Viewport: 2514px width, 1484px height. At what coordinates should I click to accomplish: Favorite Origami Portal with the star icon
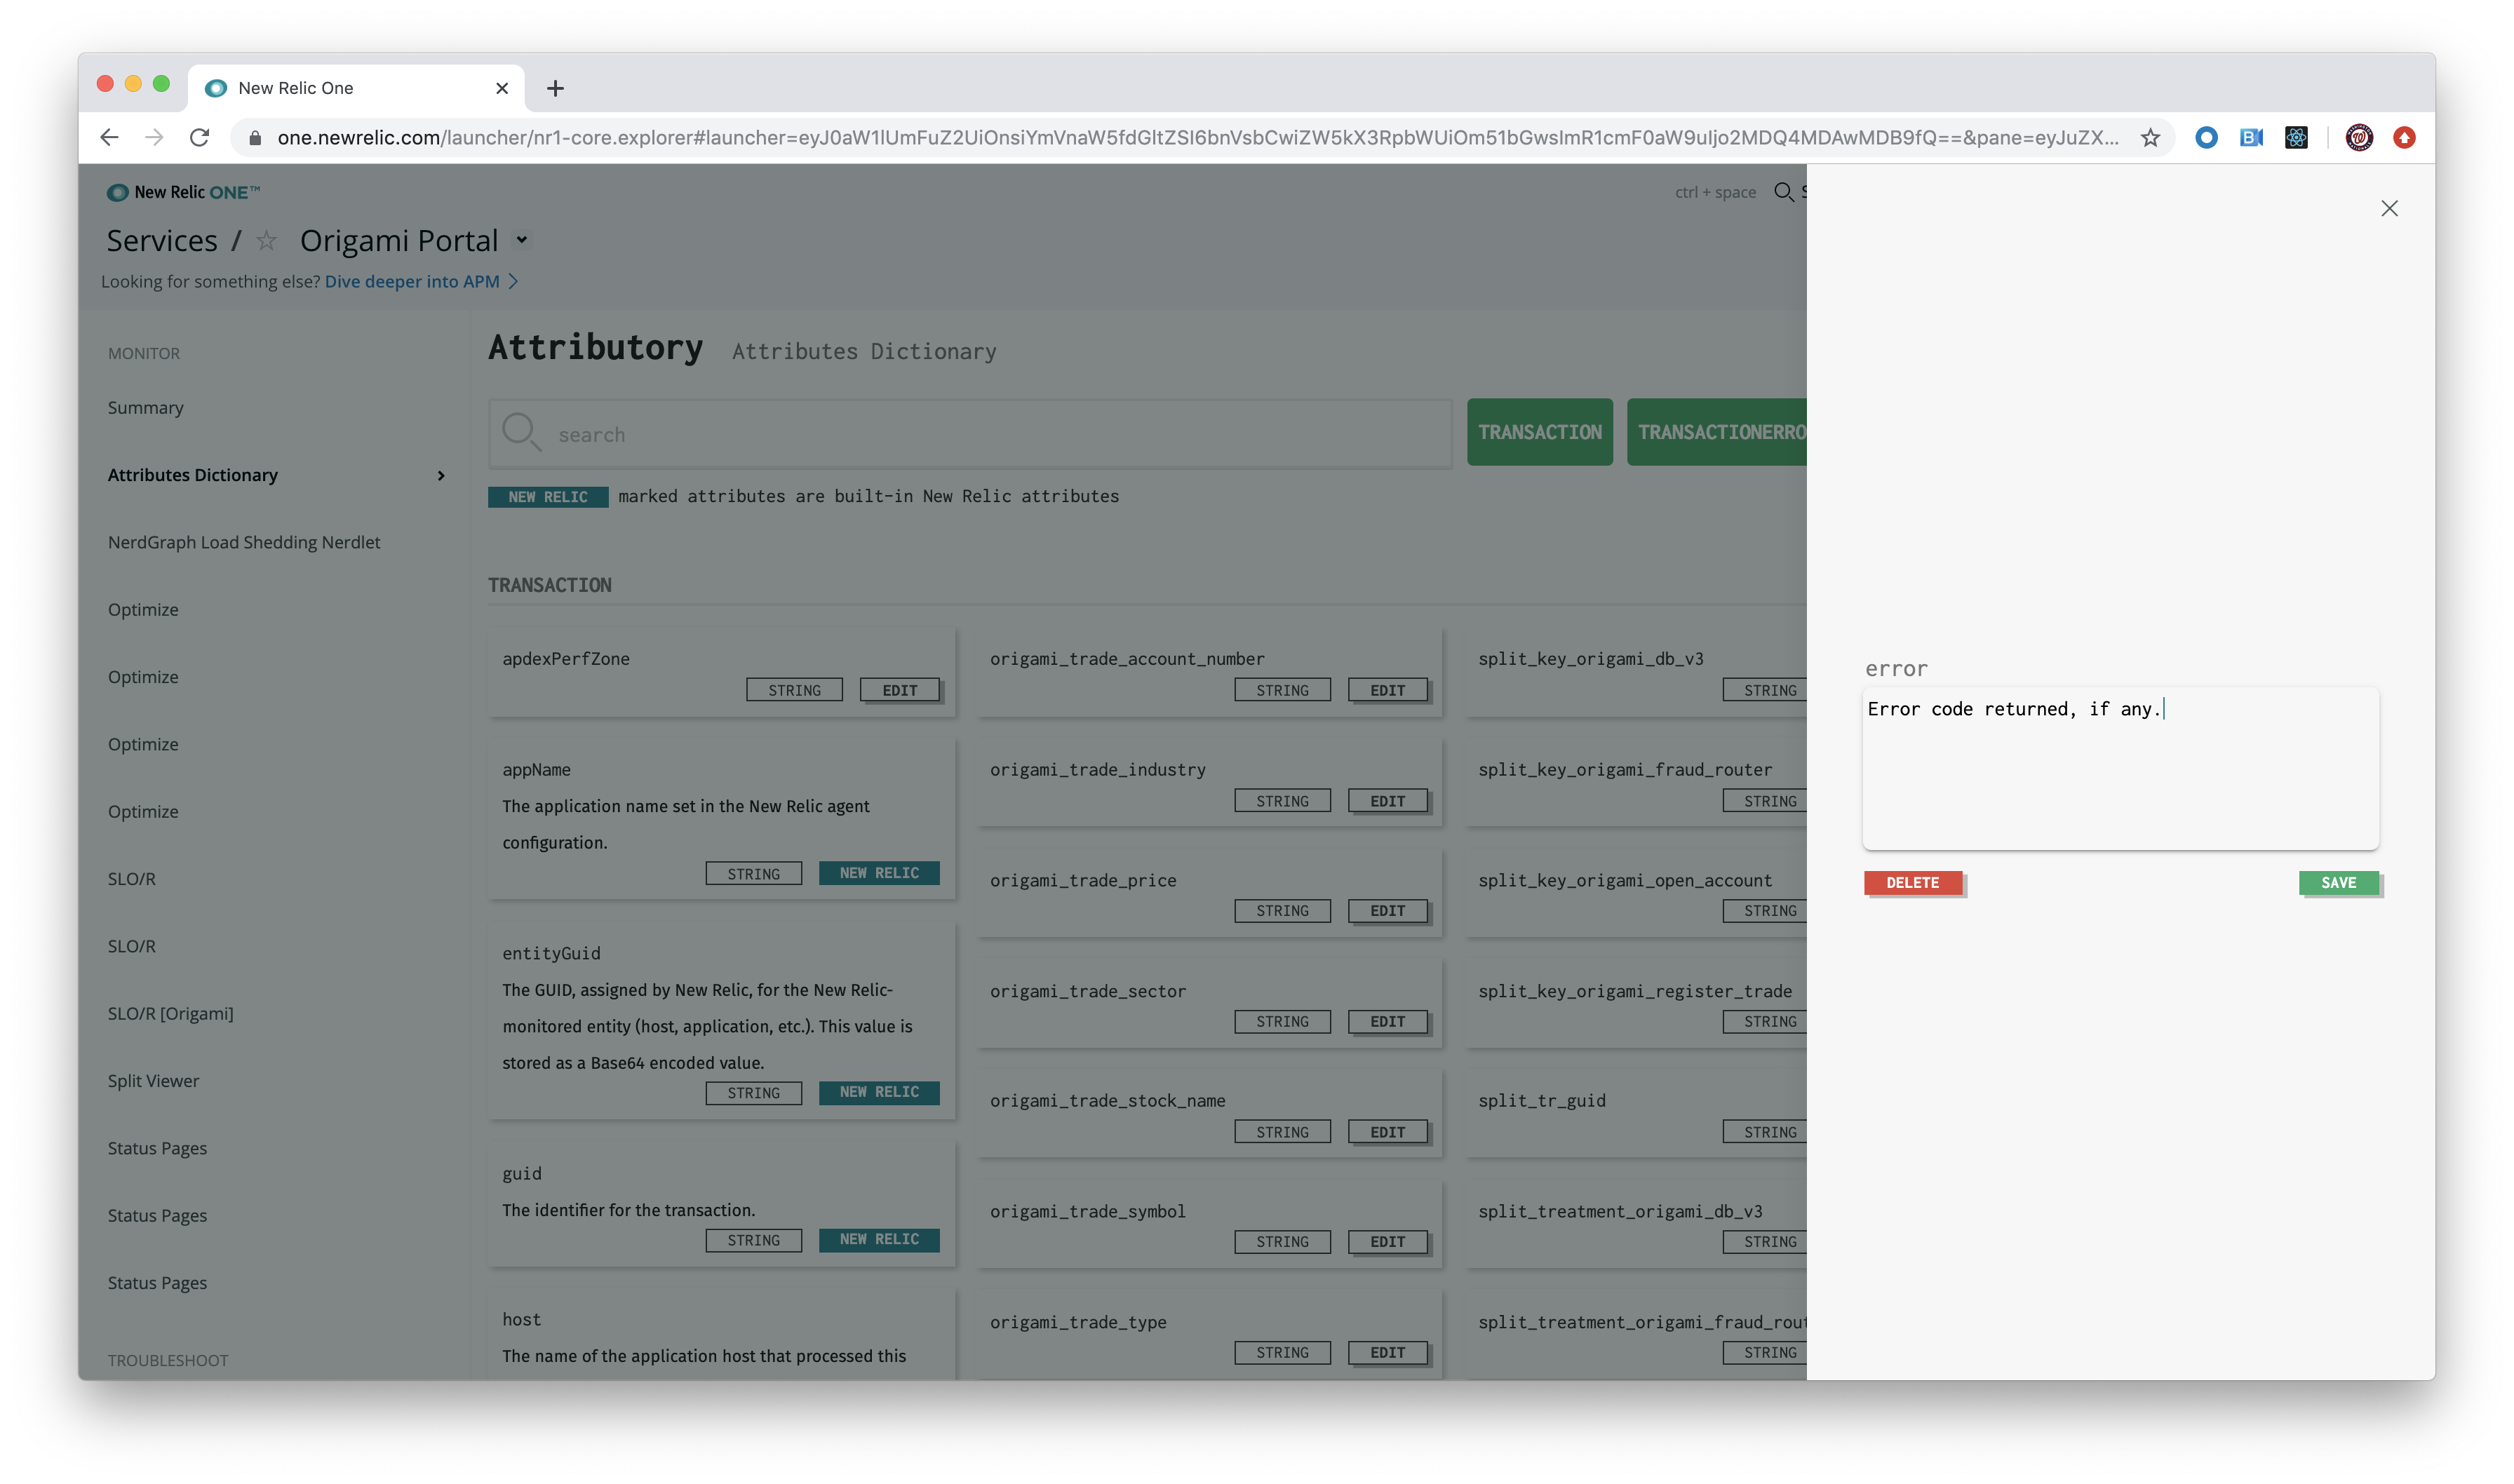[x=266, y=241]
